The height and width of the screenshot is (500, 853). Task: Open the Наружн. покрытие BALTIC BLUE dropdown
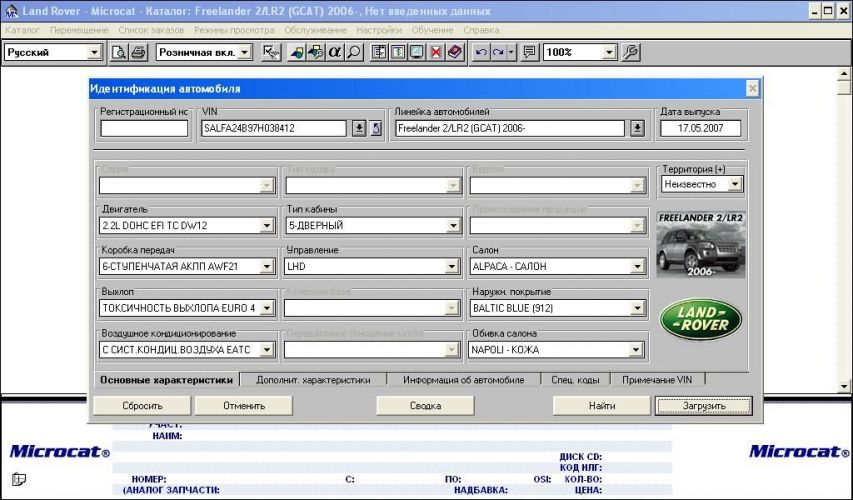637,308
